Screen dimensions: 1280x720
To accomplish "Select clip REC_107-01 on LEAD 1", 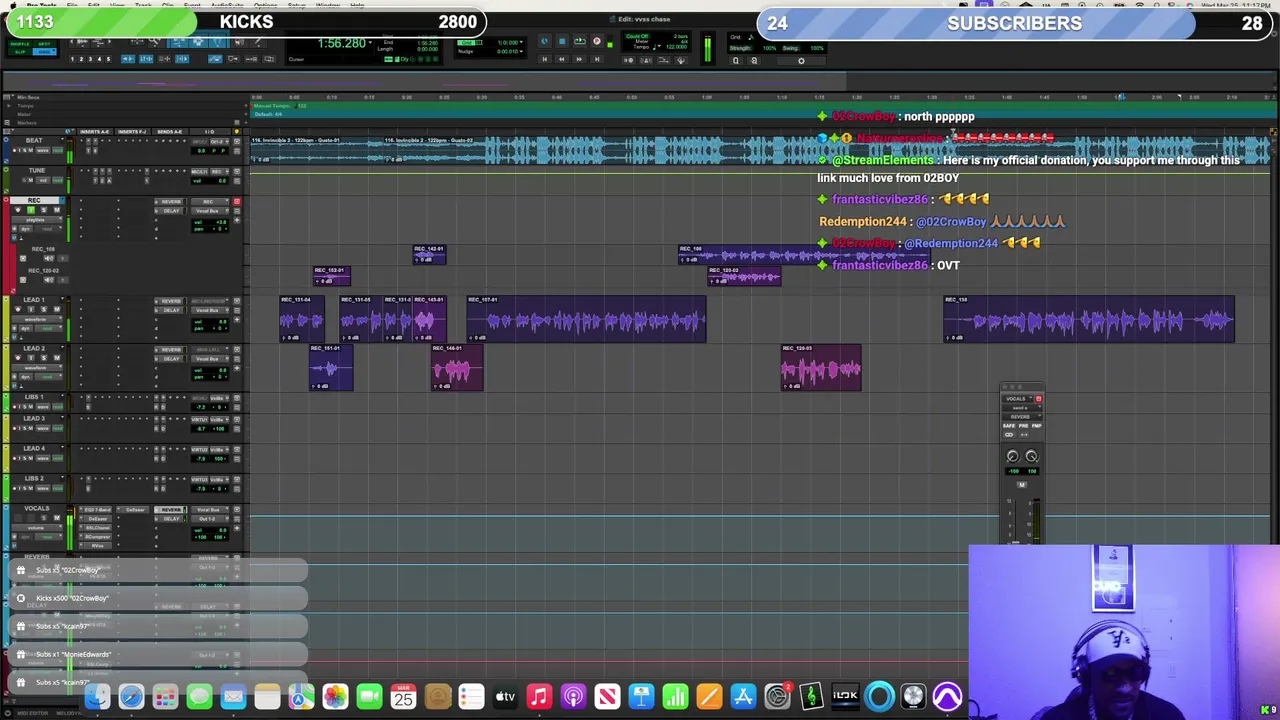I will 586,319.
